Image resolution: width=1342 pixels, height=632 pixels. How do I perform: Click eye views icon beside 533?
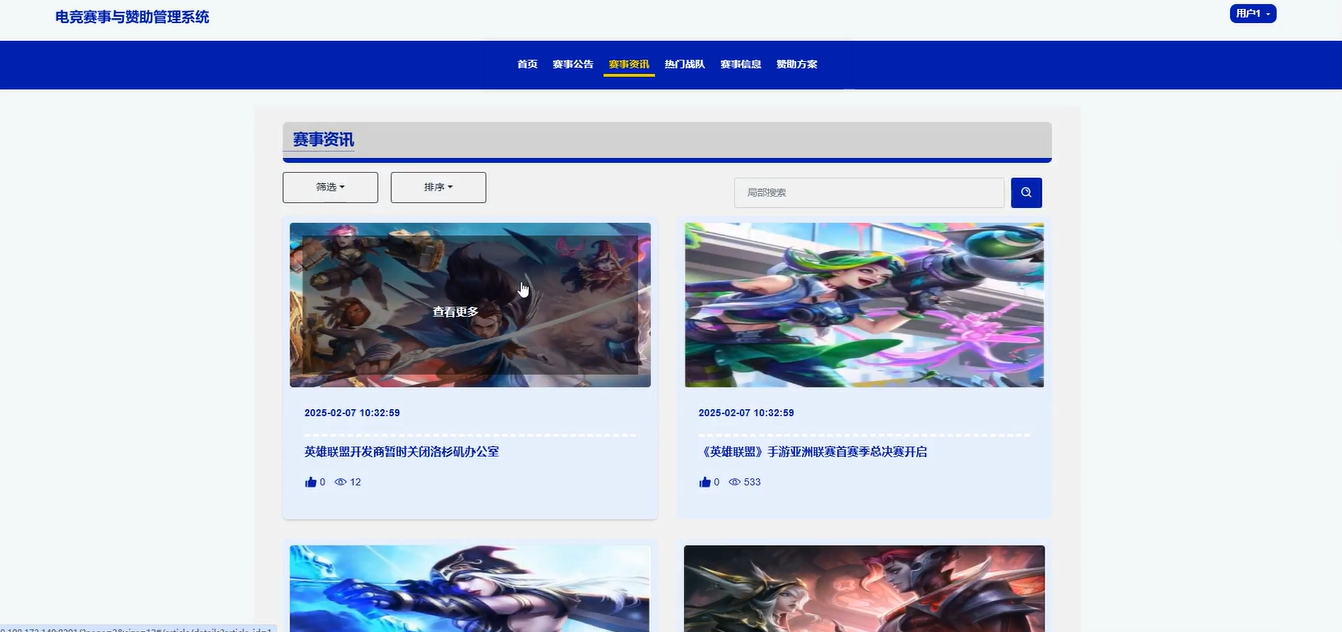click(735, 482)
